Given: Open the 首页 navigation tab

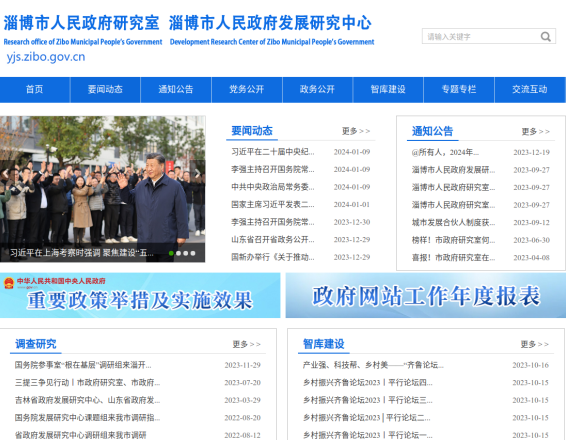Looking at the screenshot, I should click(x=35, y=90).
